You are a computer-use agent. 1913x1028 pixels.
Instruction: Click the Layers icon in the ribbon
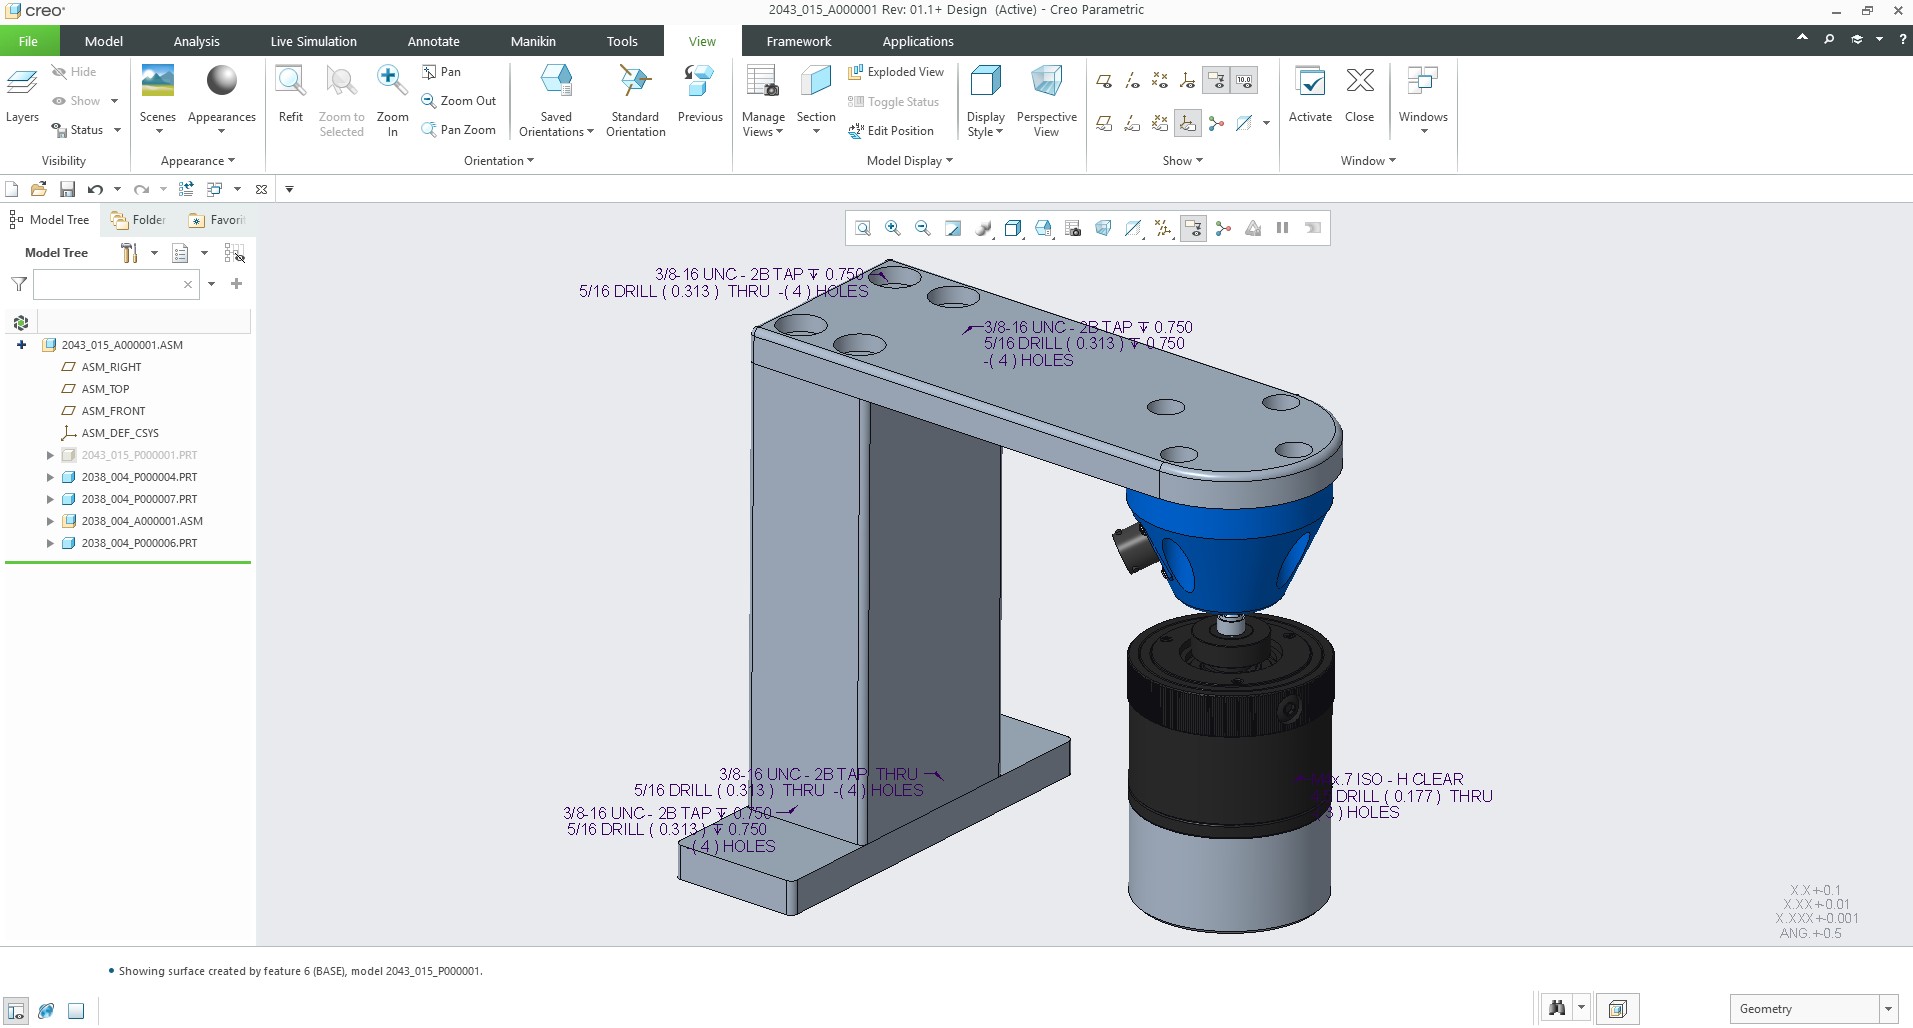22,83
